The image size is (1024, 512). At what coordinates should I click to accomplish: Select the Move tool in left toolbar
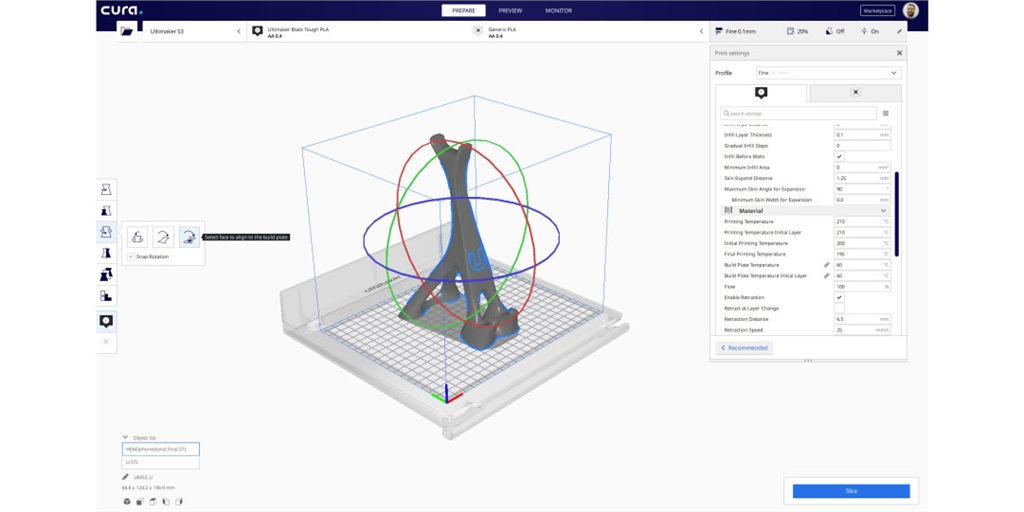pos(106,189)
